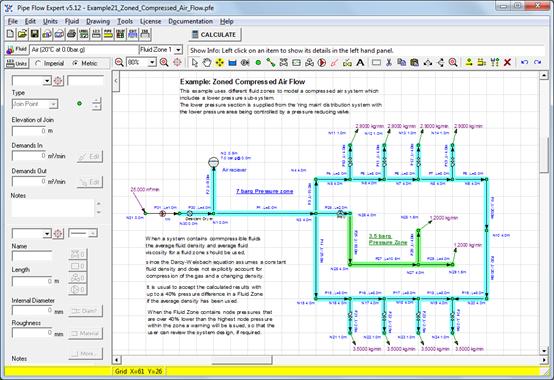Open the Fluid Zone 1 dropdown
Viewport: 554px width, 380px height.
click(161, 50)
